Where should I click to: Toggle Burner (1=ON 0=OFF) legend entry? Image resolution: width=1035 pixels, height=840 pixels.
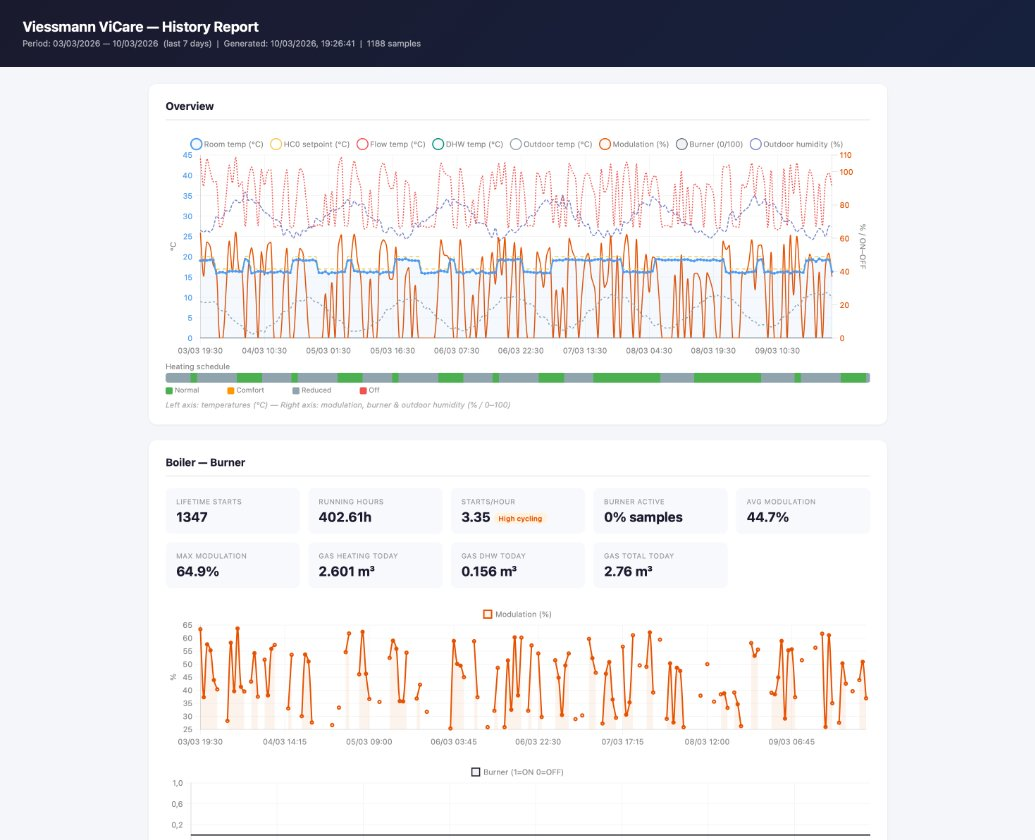(517, 772)
